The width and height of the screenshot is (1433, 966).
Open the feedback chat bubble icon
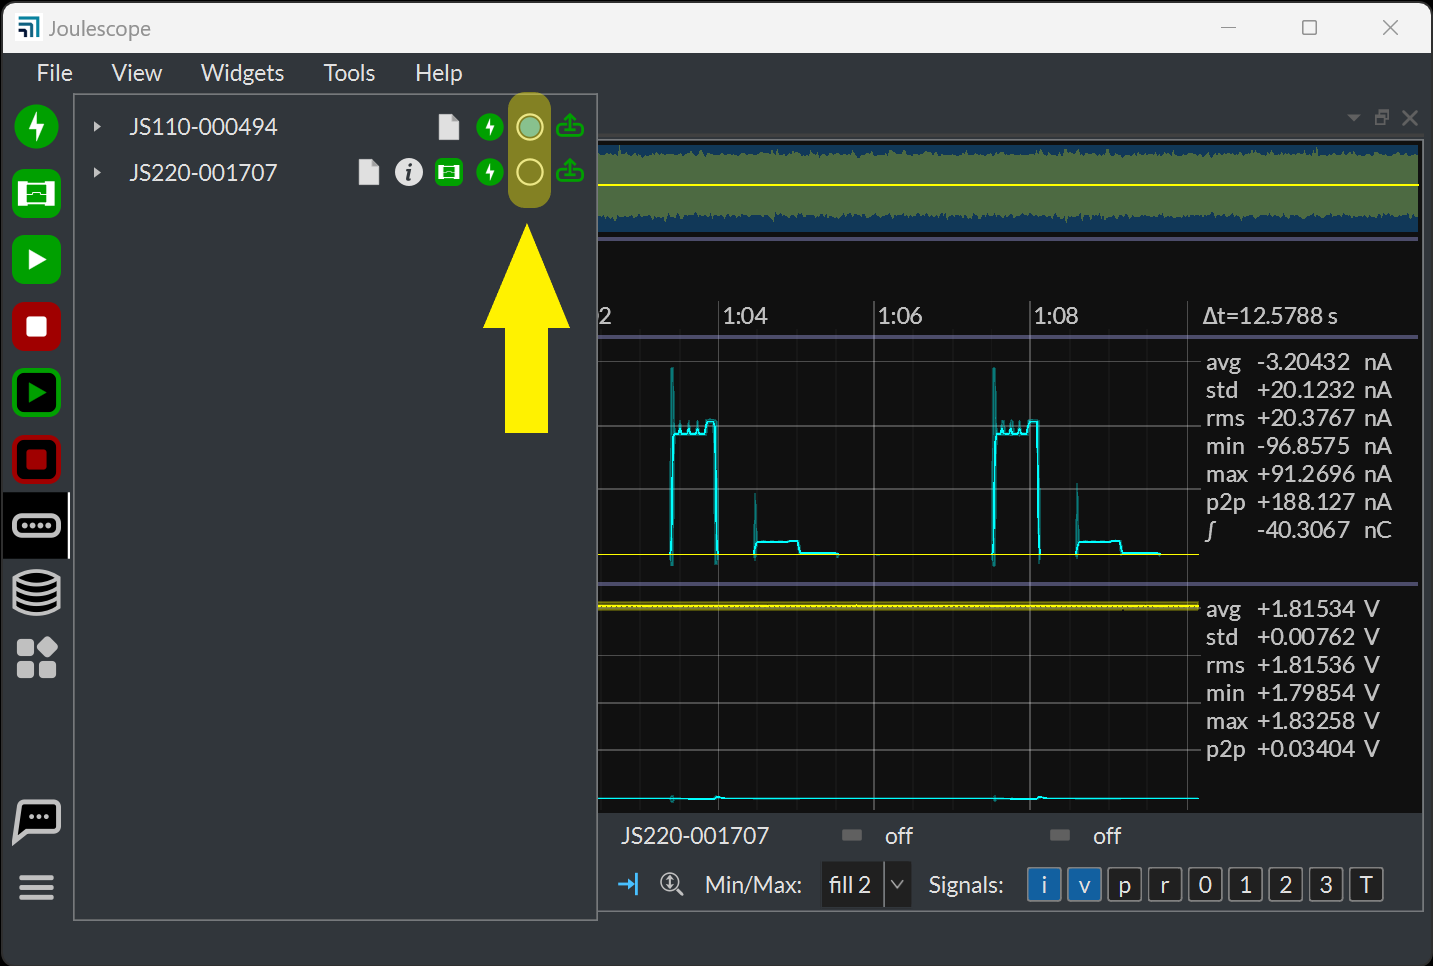pyautogui.click(x=36, y=822)
